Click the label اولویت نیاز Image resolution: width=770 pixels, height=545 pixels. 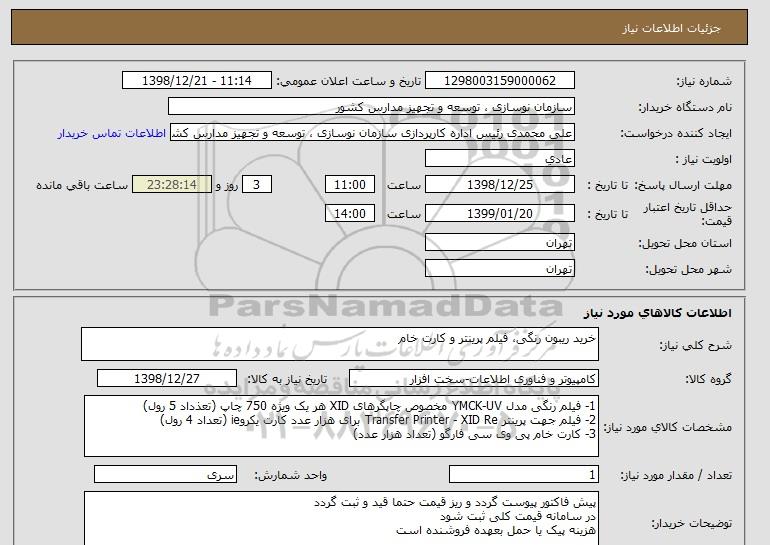click(703, 159)
